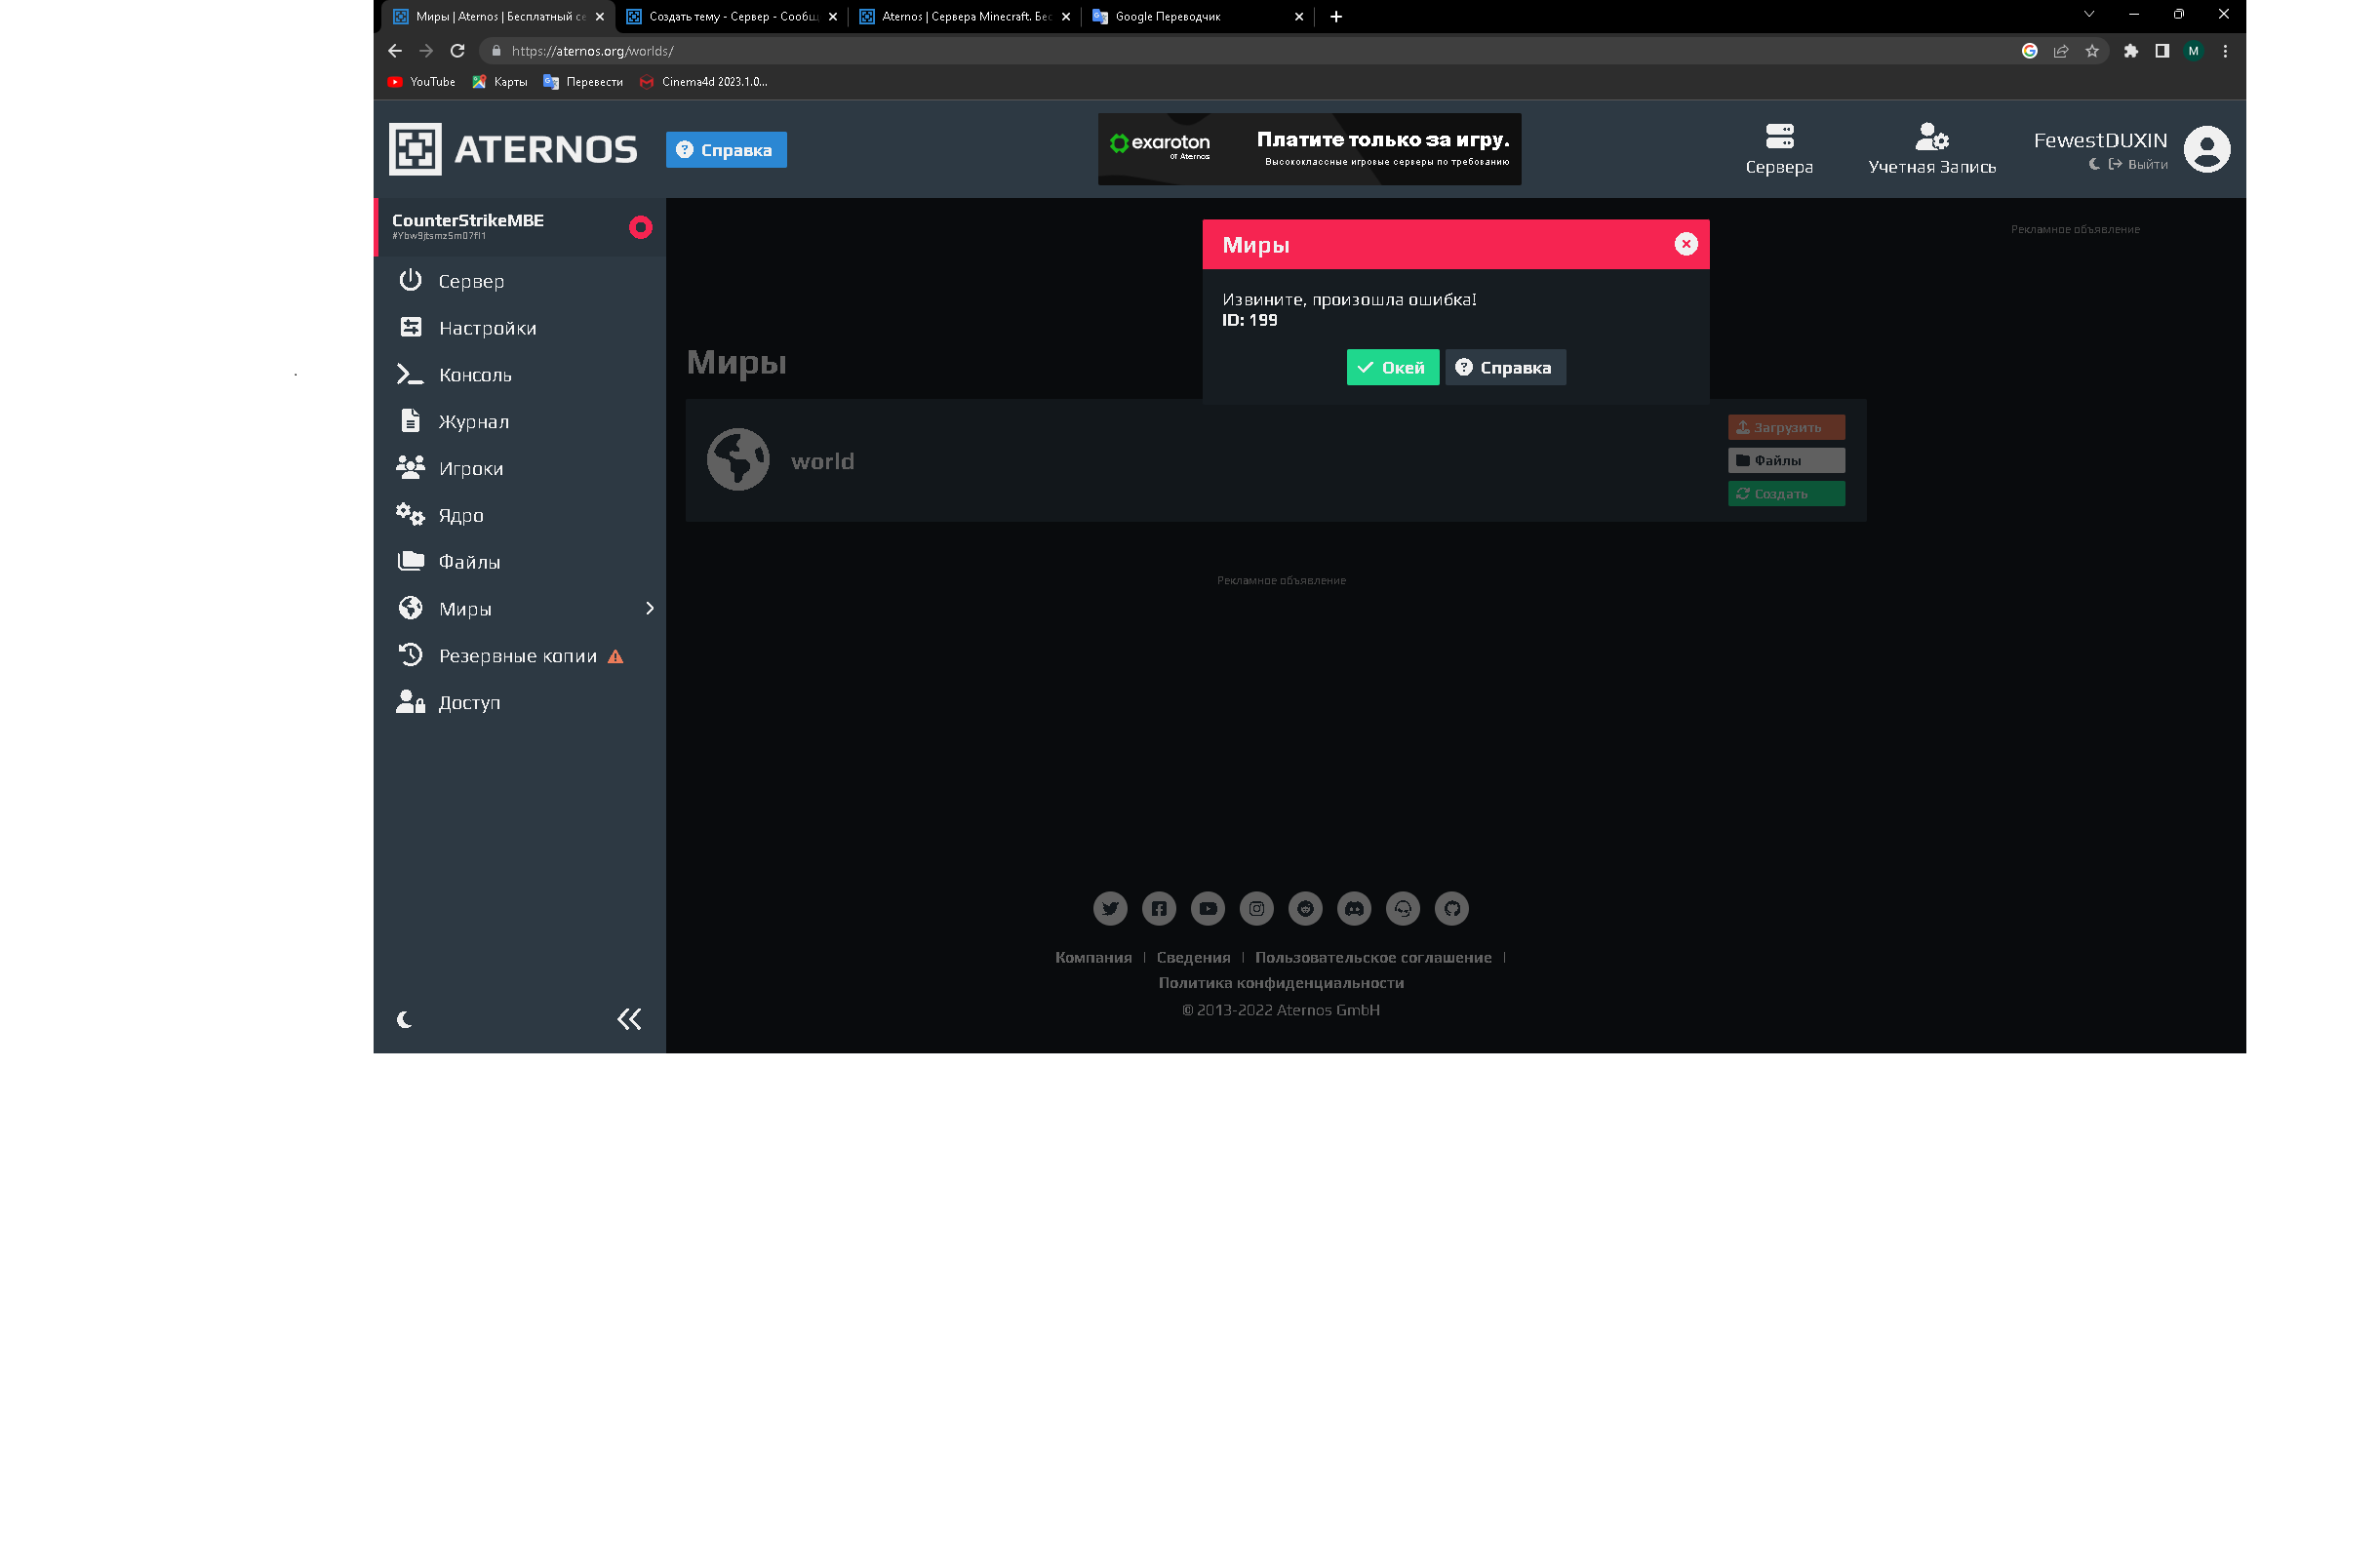Open Карты bookmark
The width and height of the screenshot is (2380, 1543).
click(x=499, y=82)
